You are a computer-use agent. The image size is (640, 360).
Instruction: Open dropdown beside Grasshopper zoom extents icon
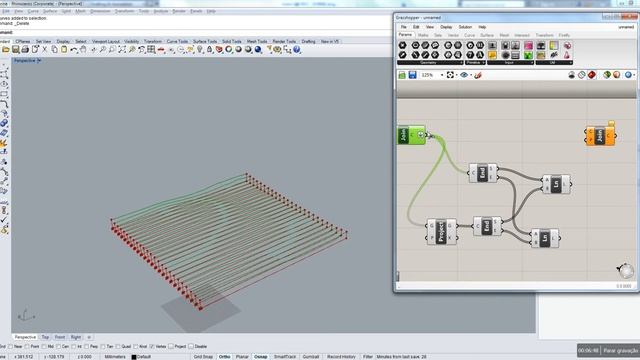456,75
